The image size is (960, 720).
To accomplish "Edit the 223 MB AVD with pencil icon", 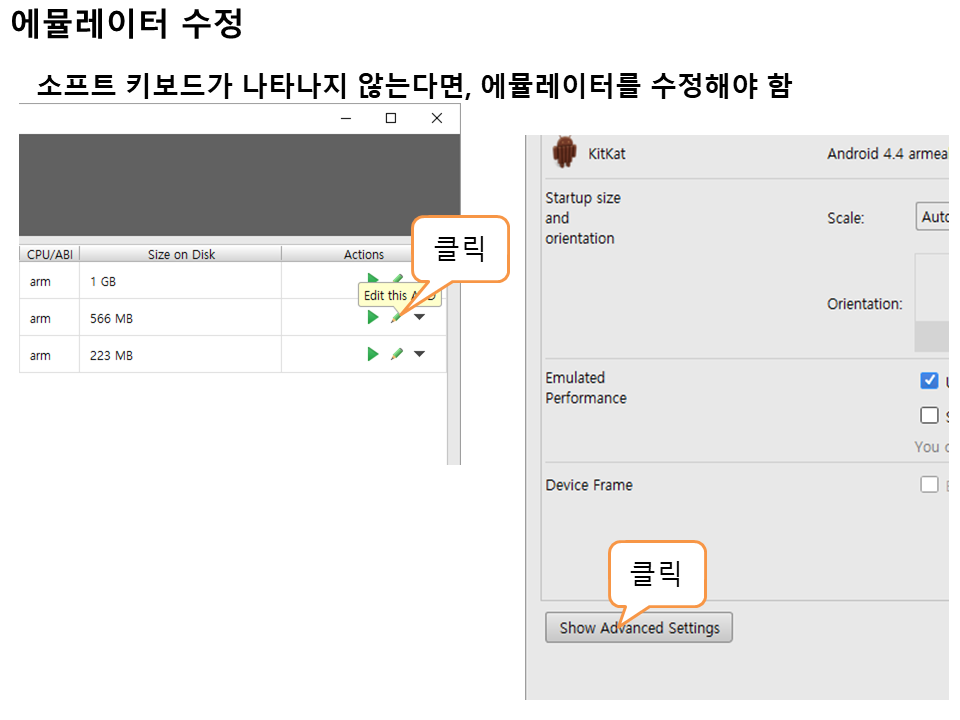I will click(397, 354).
